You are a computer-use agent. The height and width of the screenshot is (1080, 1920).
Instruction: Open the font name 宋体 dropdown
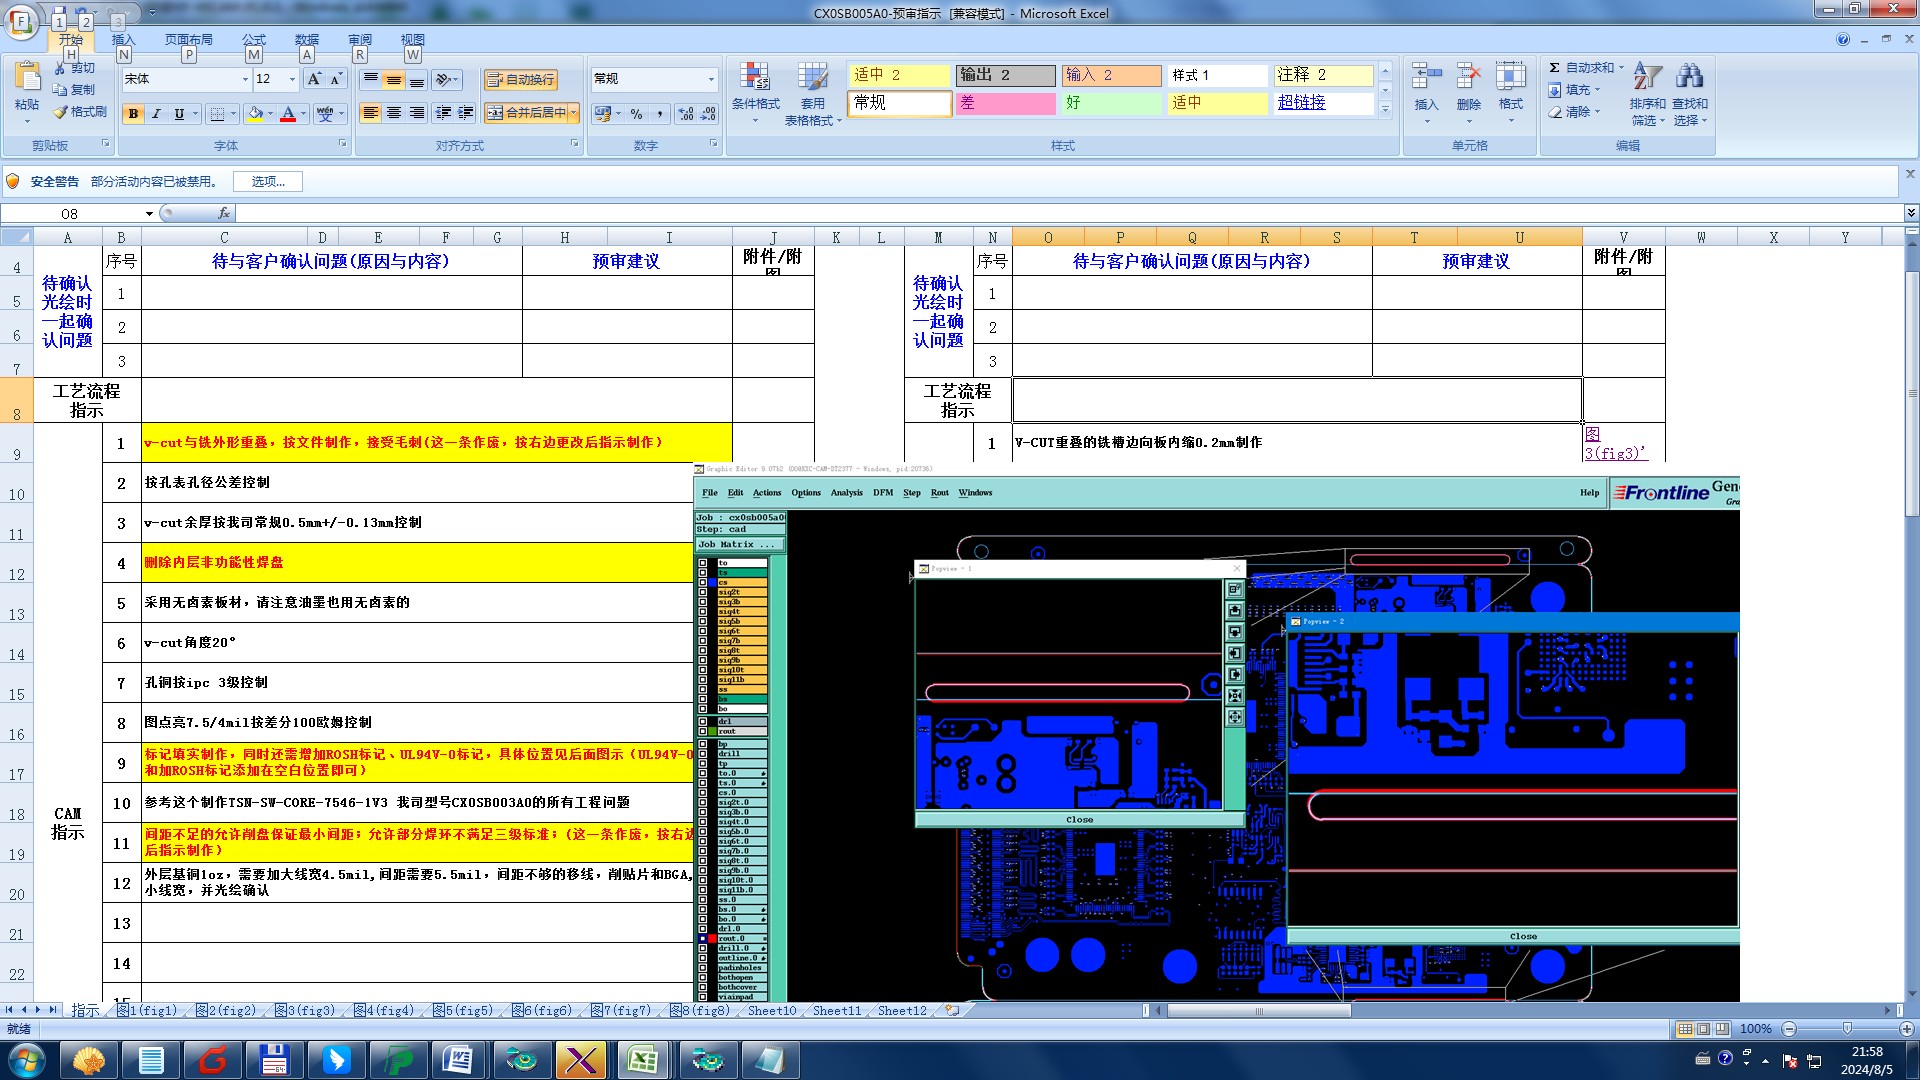tap(245, 79)
